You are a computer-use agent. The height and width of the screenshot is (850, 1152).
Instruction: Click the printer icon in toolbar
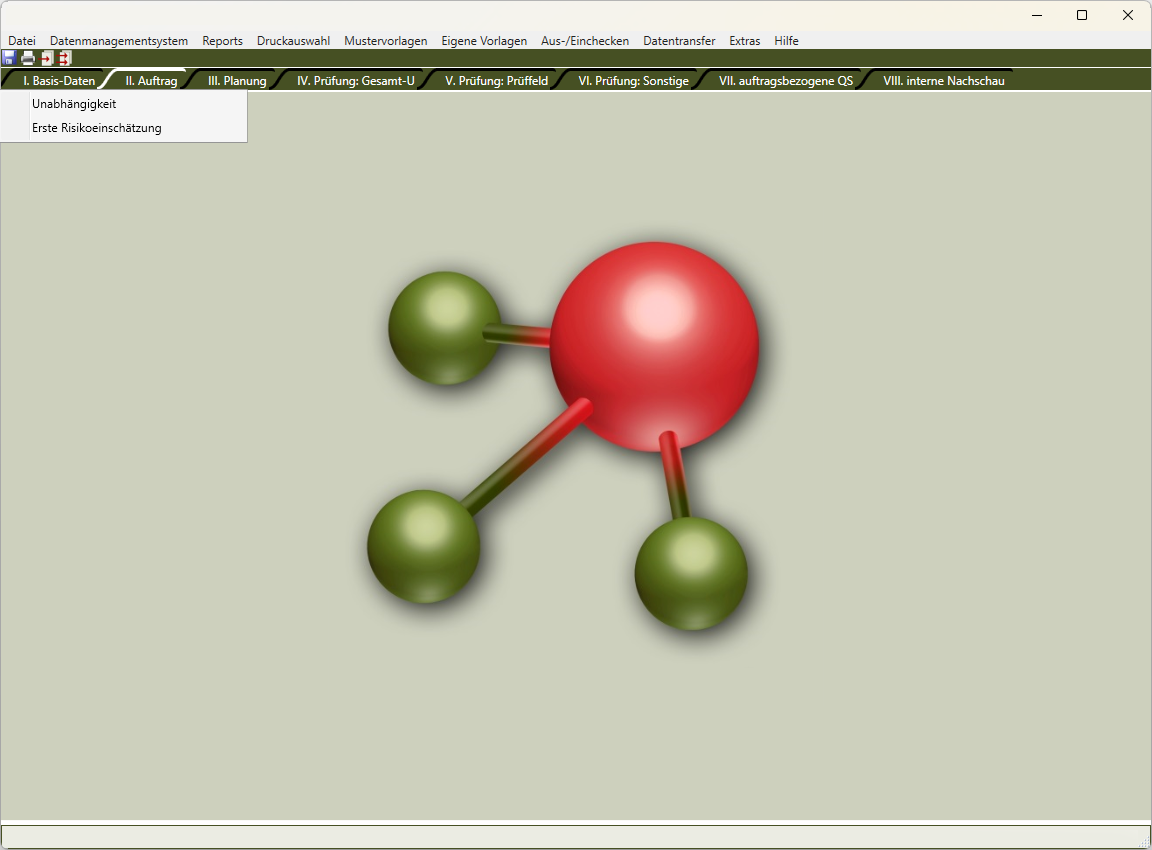click(28, 58)
